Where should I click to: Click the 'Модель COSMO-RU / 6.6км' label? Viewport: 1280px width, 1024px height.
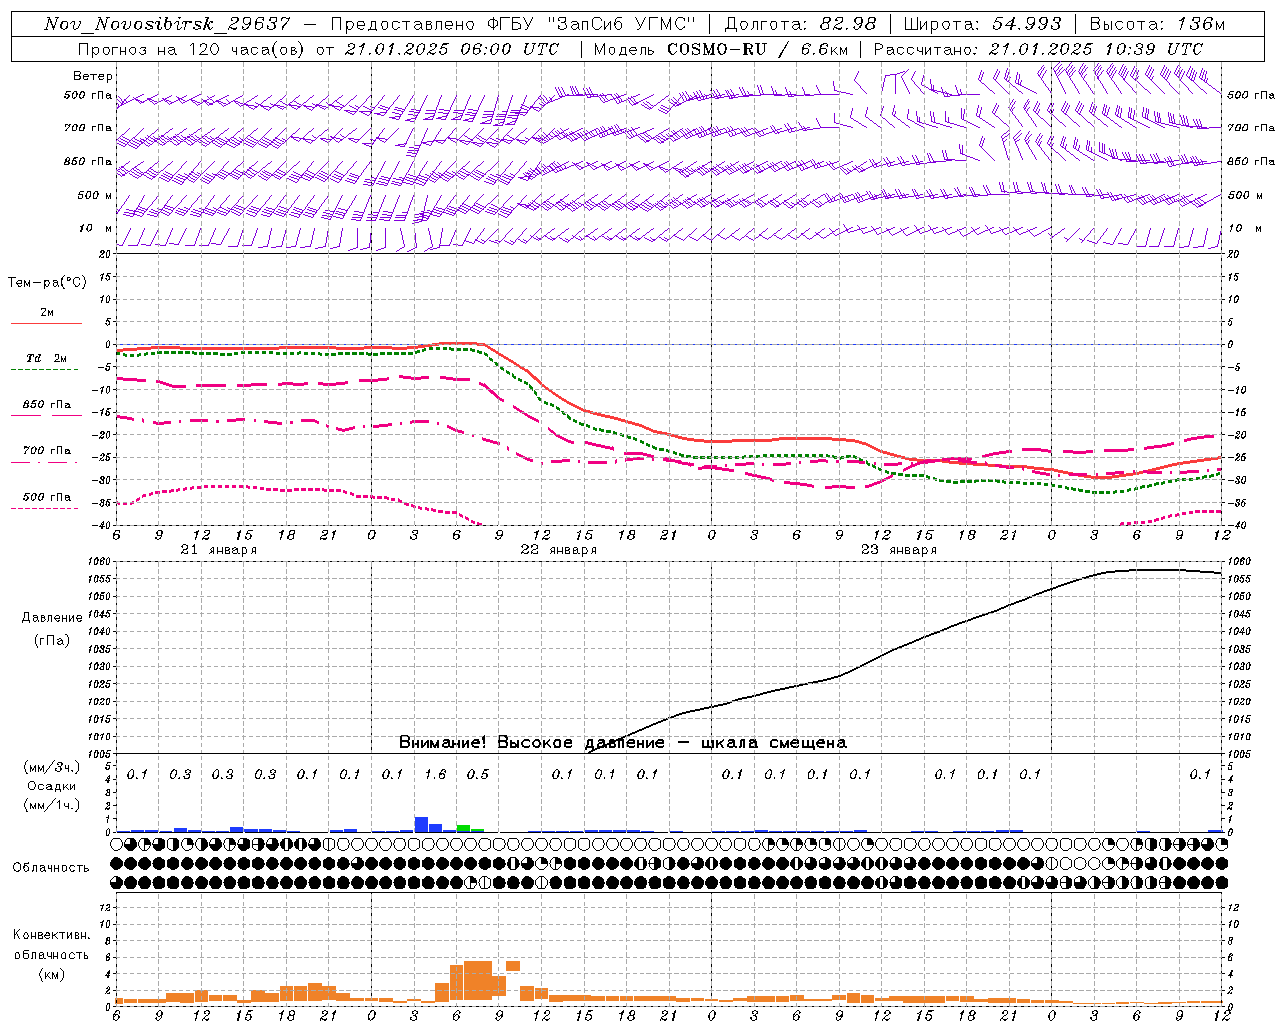[x=720, y=49]
